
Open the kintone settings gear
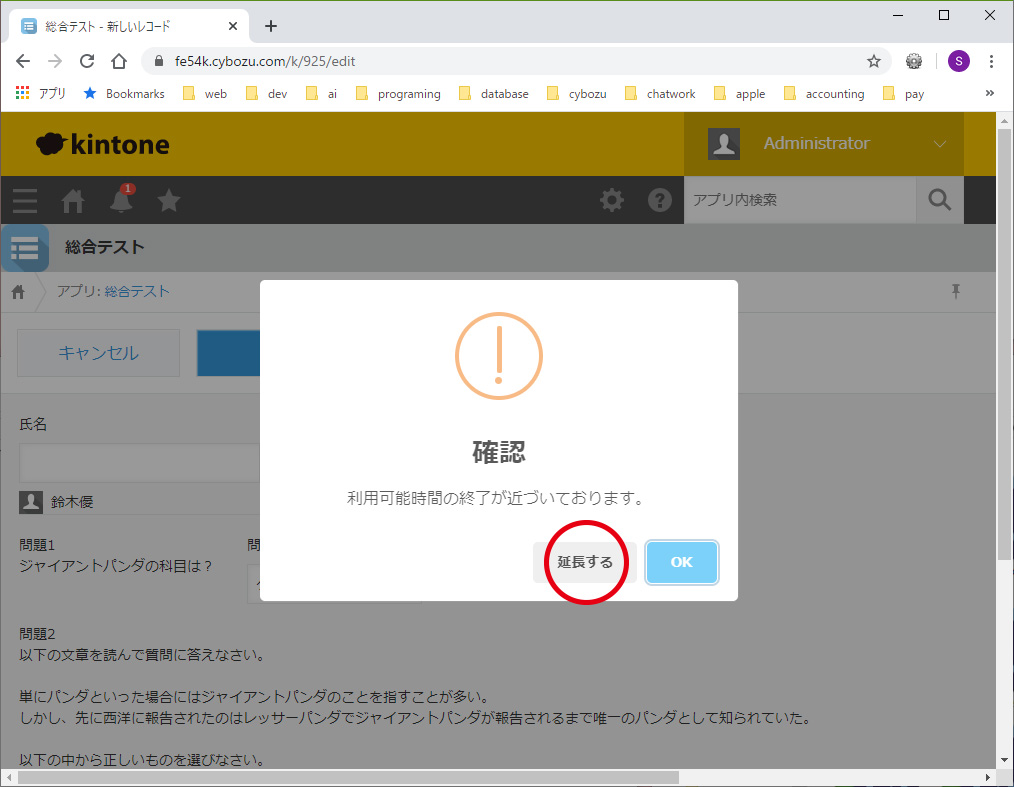(x=612, y=200)
